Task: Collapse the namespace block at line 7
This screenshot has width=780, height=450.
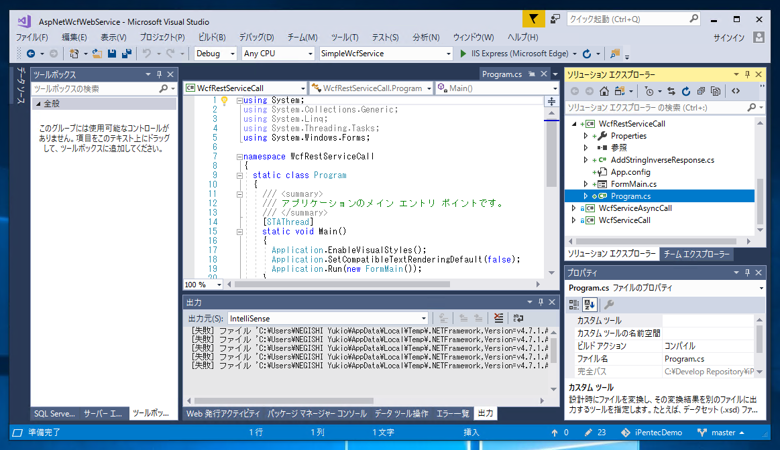Action: (x=239, y=157)
